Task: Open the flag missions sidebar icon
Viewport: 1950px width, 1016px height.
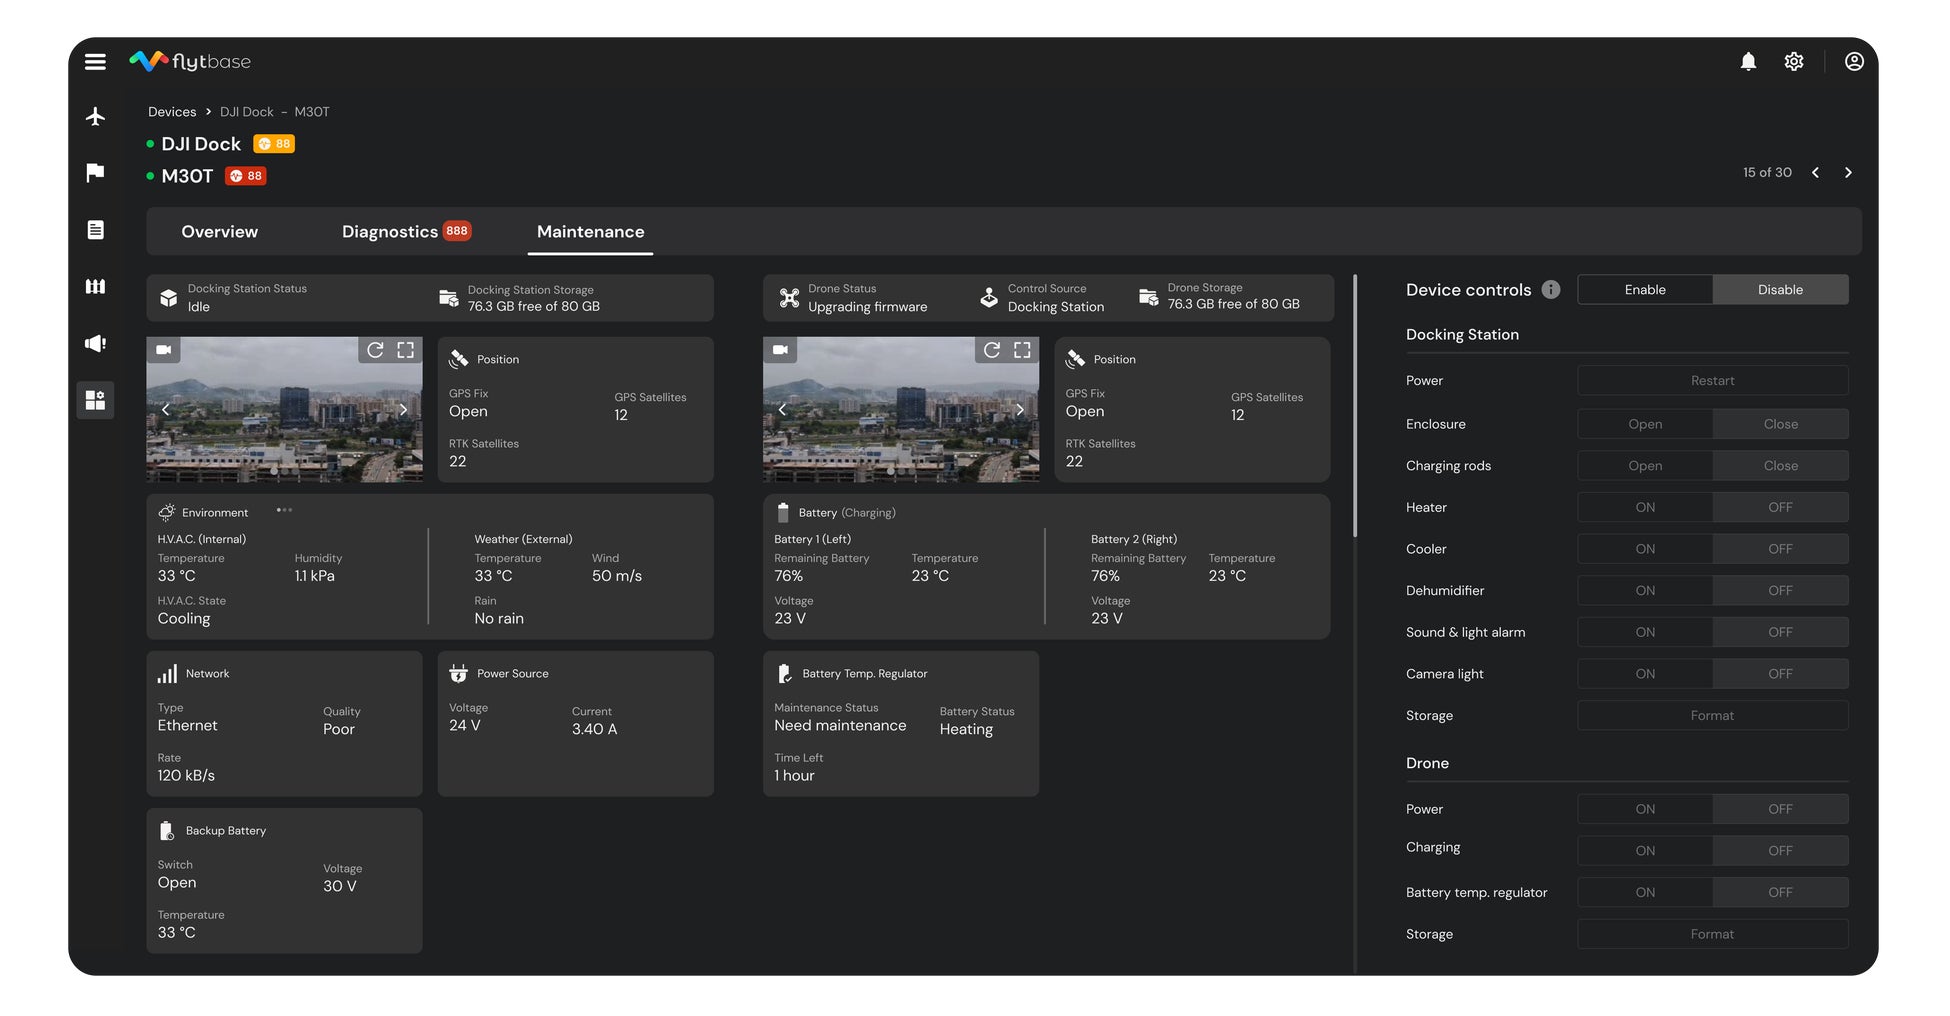Action: pyautogui.click(x=95, y=173)
